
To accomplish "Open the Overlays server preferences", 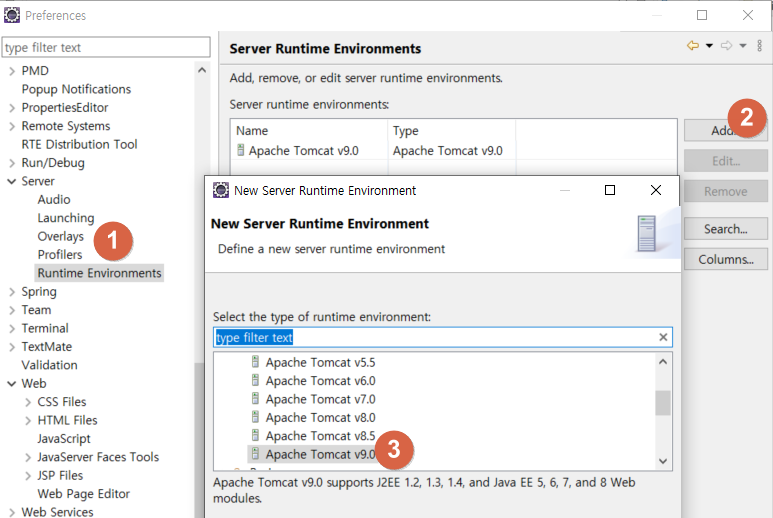I will click(61, 236).
